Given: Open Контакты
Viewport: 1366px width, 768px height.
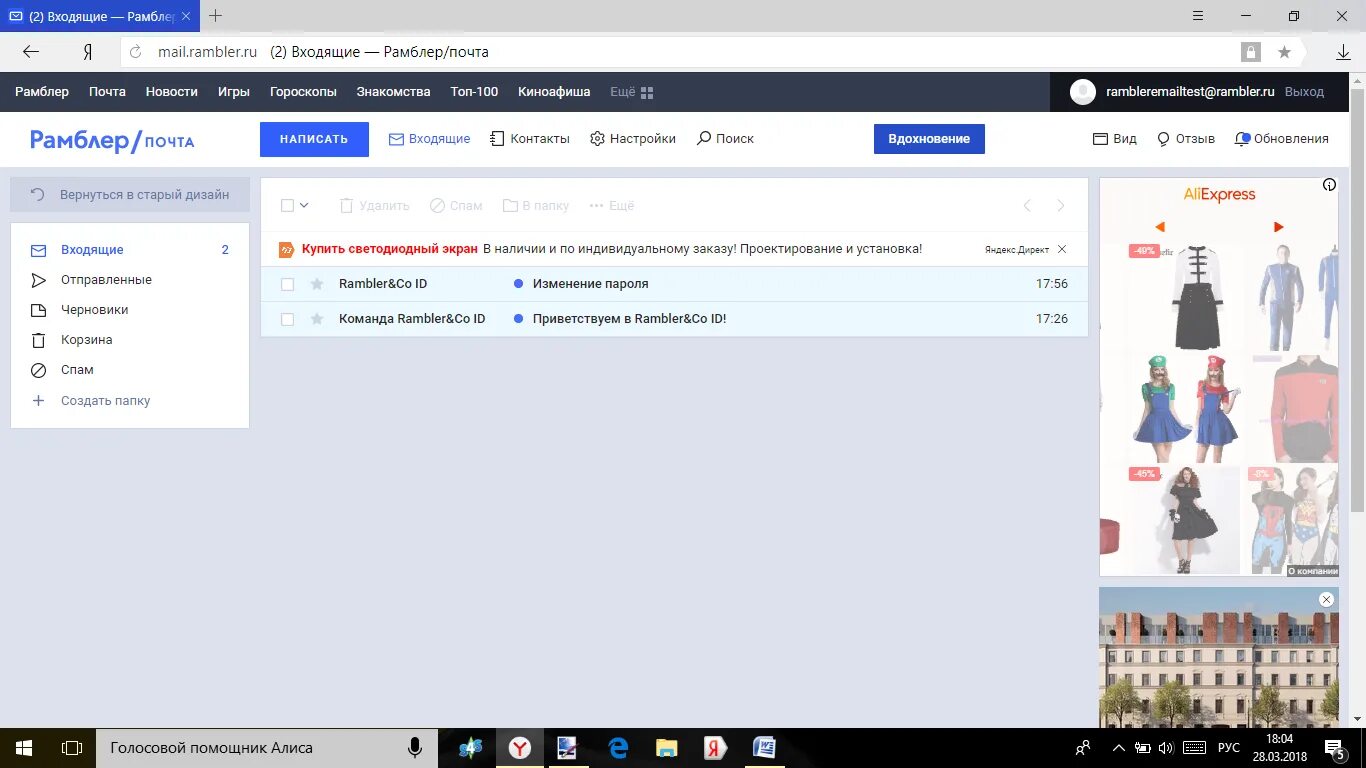Looking at the screenshot, I should (530, 139).
